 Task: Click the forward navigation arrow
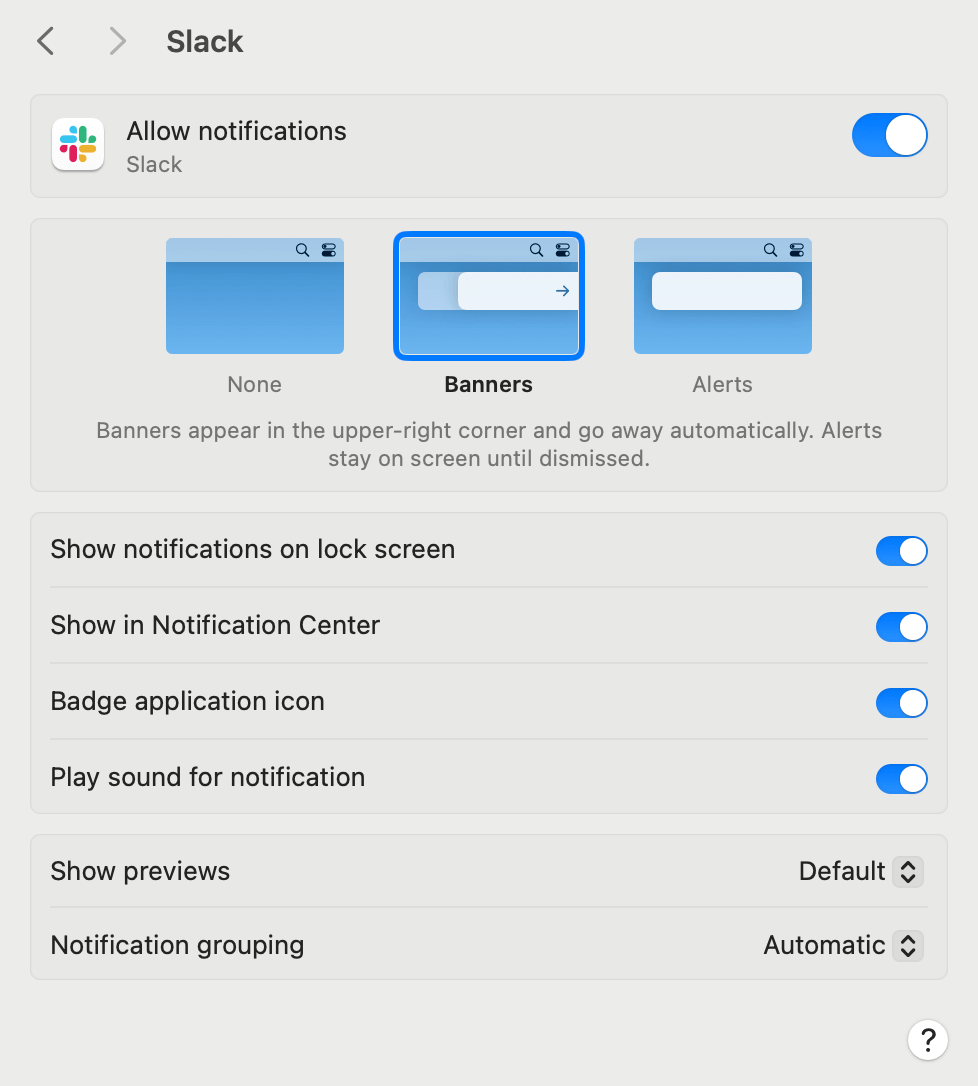pyautogui.click(x=117, y=41)
